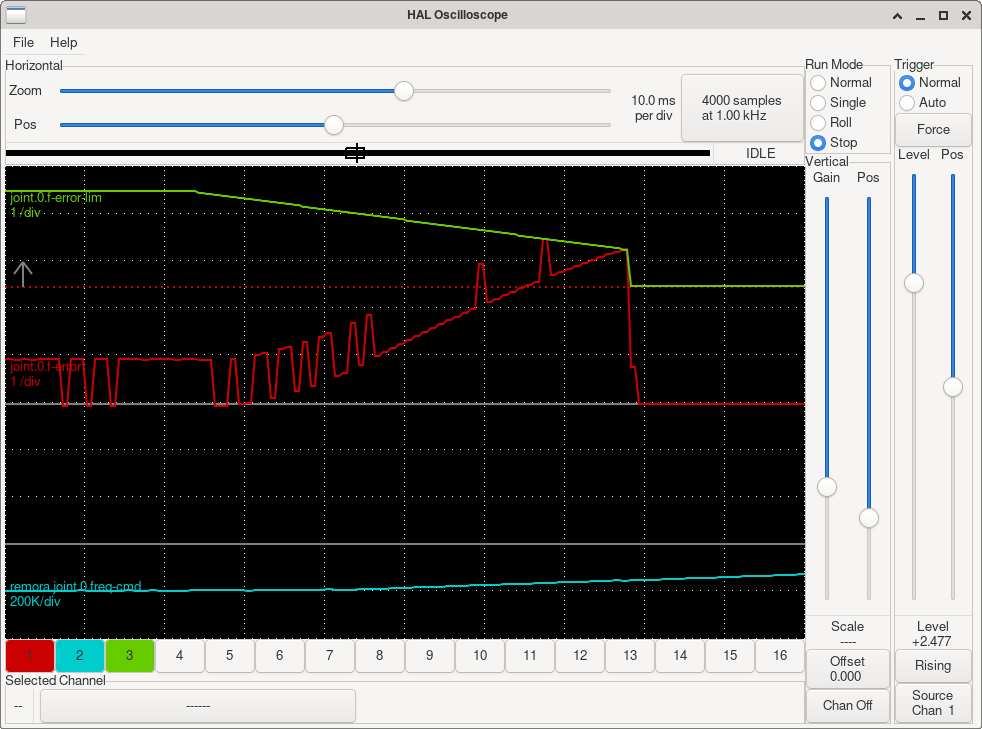Click the Offset 0.000 button
This screenshot has height=729, width=982.
pos(847,669)
